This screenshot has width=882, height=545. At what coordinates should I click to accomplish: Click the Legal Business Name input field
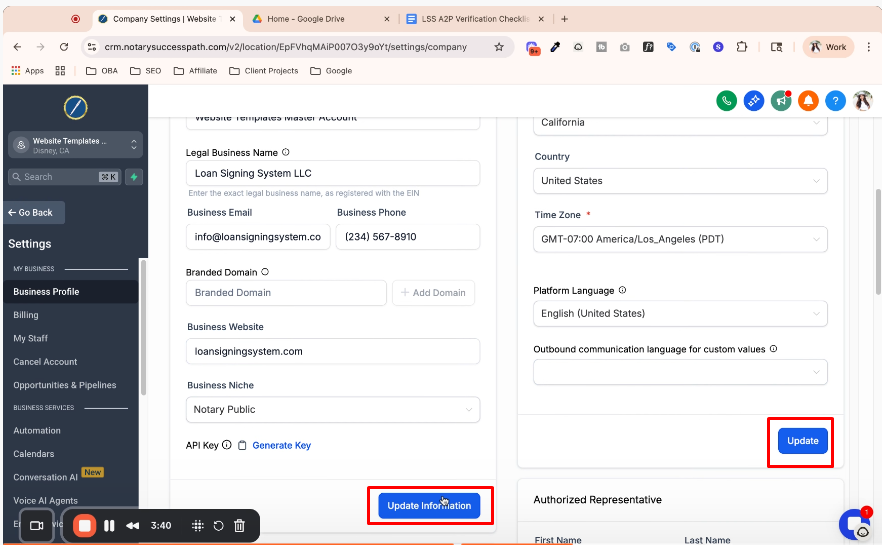click(x=333, y=173)
